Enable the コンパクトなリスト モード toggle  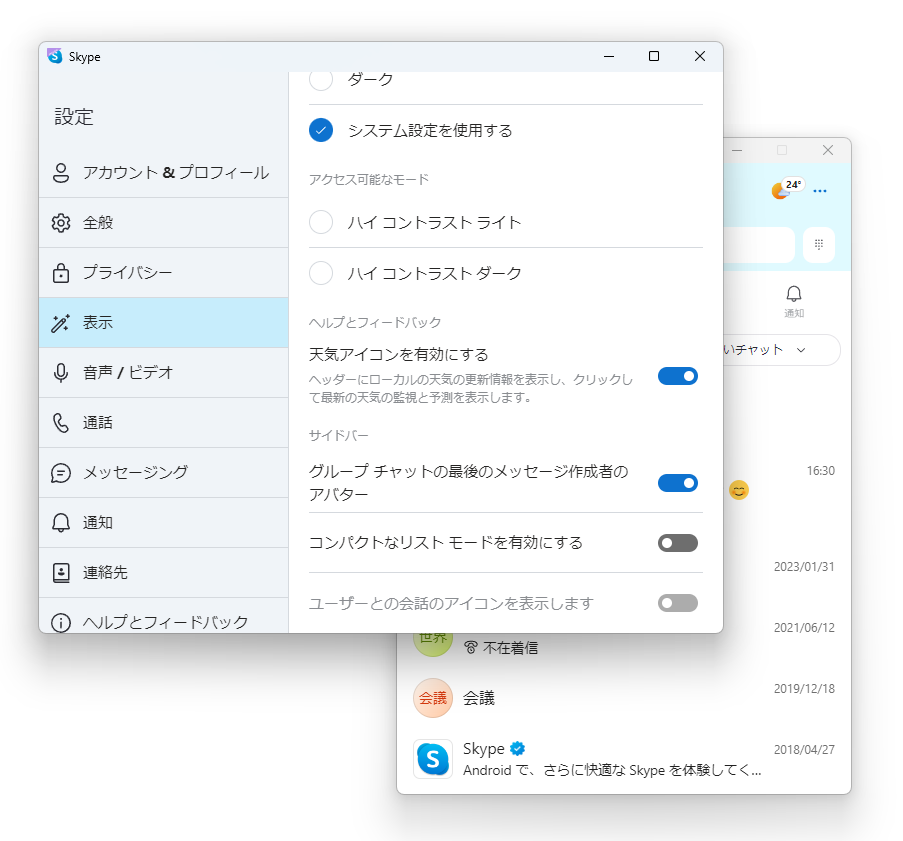(x=678, y=543)
